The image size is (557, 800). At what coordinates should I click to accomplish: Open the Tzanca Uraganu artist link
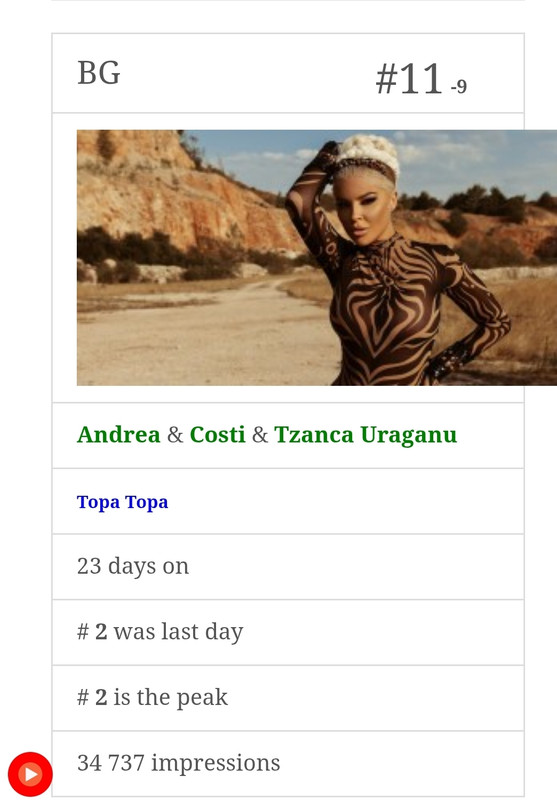click(365, 435)
